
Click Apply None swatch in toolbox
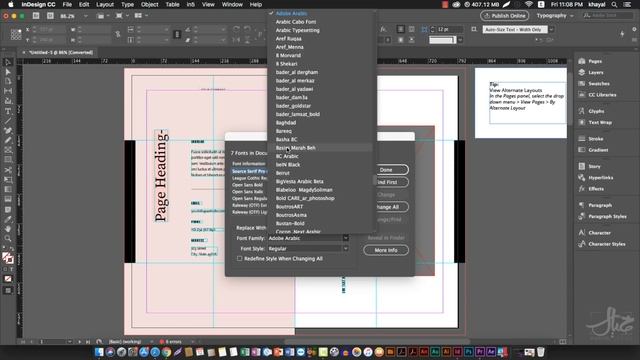(8, 279)
